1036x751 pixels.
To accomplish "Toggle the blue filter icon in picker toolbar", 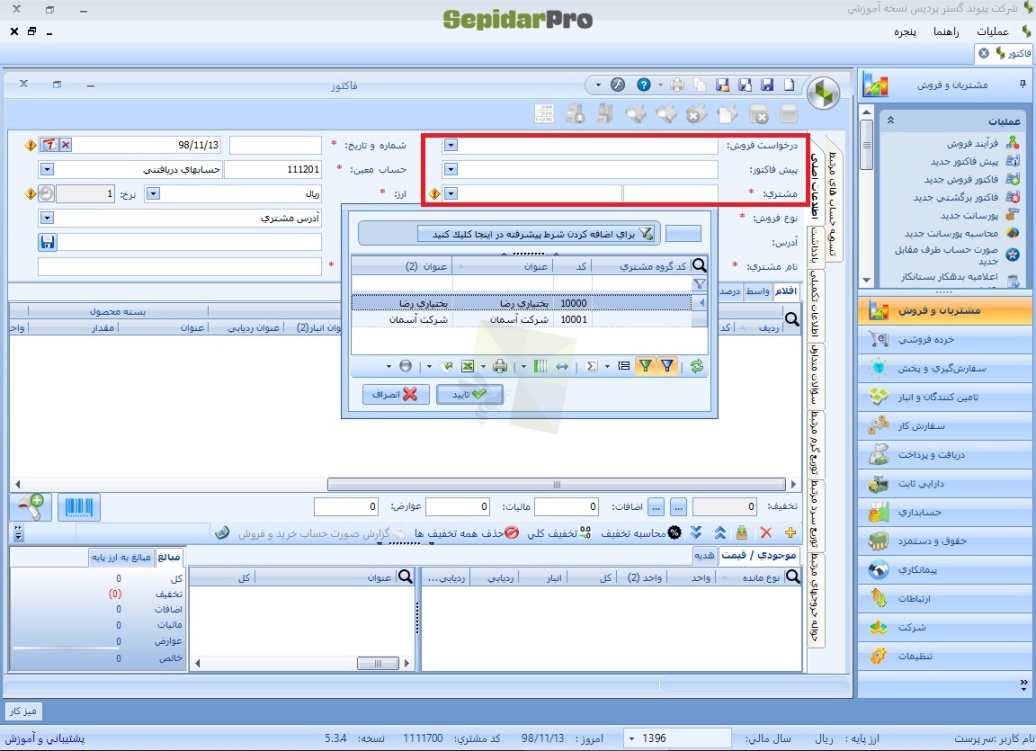I will click(667, 366).
